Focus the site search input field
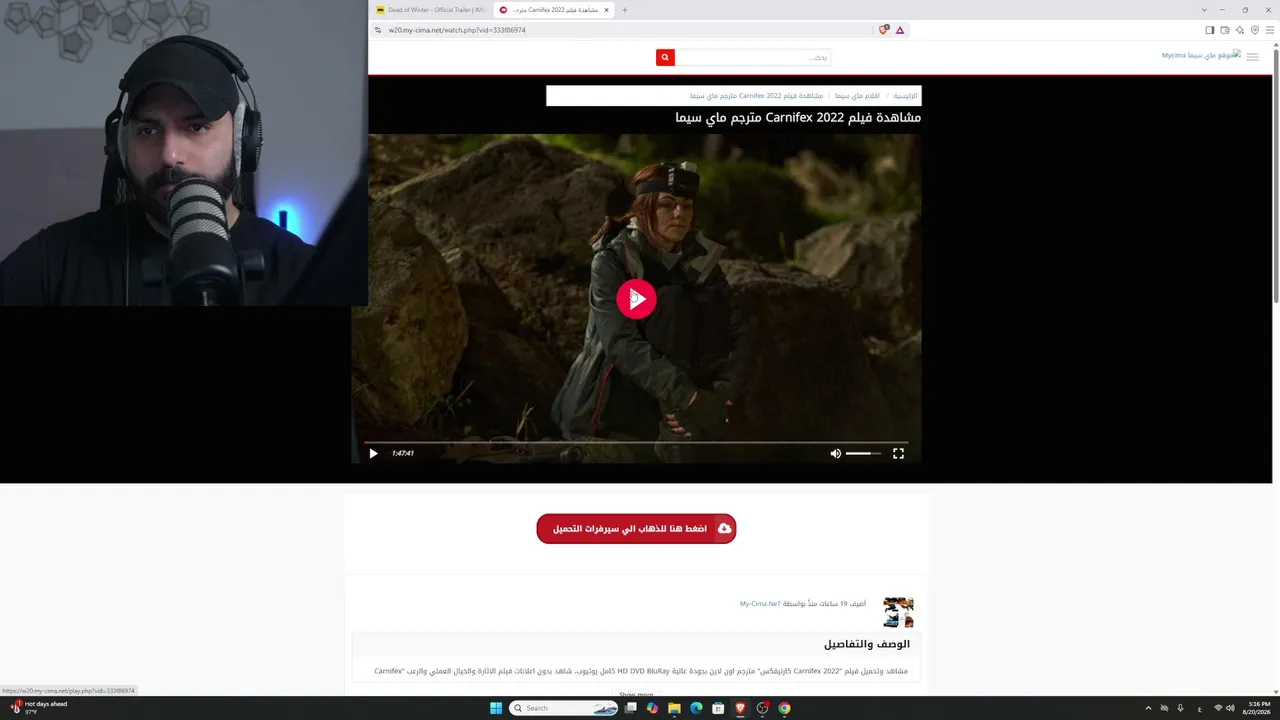The image size is (1280, 720). 753,58
